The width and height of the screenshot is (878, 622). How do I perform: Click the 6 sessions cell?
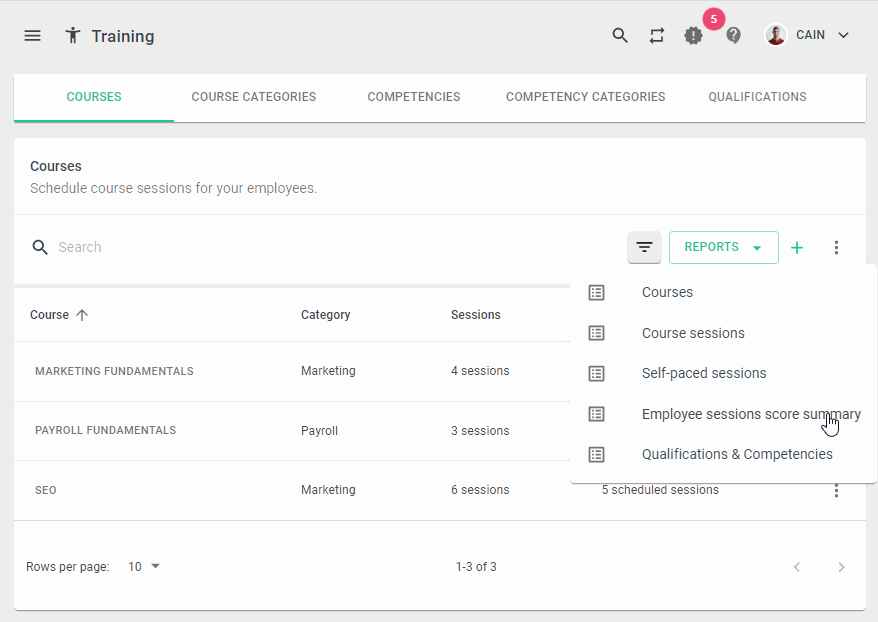point(480,490)
